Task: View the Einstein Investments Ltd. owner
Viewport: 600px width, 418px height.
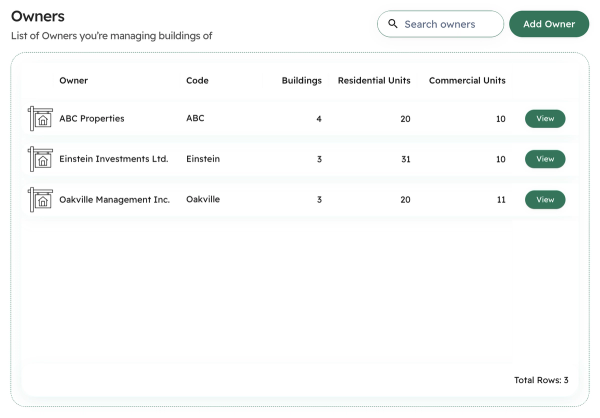Action: coord(545,159)
